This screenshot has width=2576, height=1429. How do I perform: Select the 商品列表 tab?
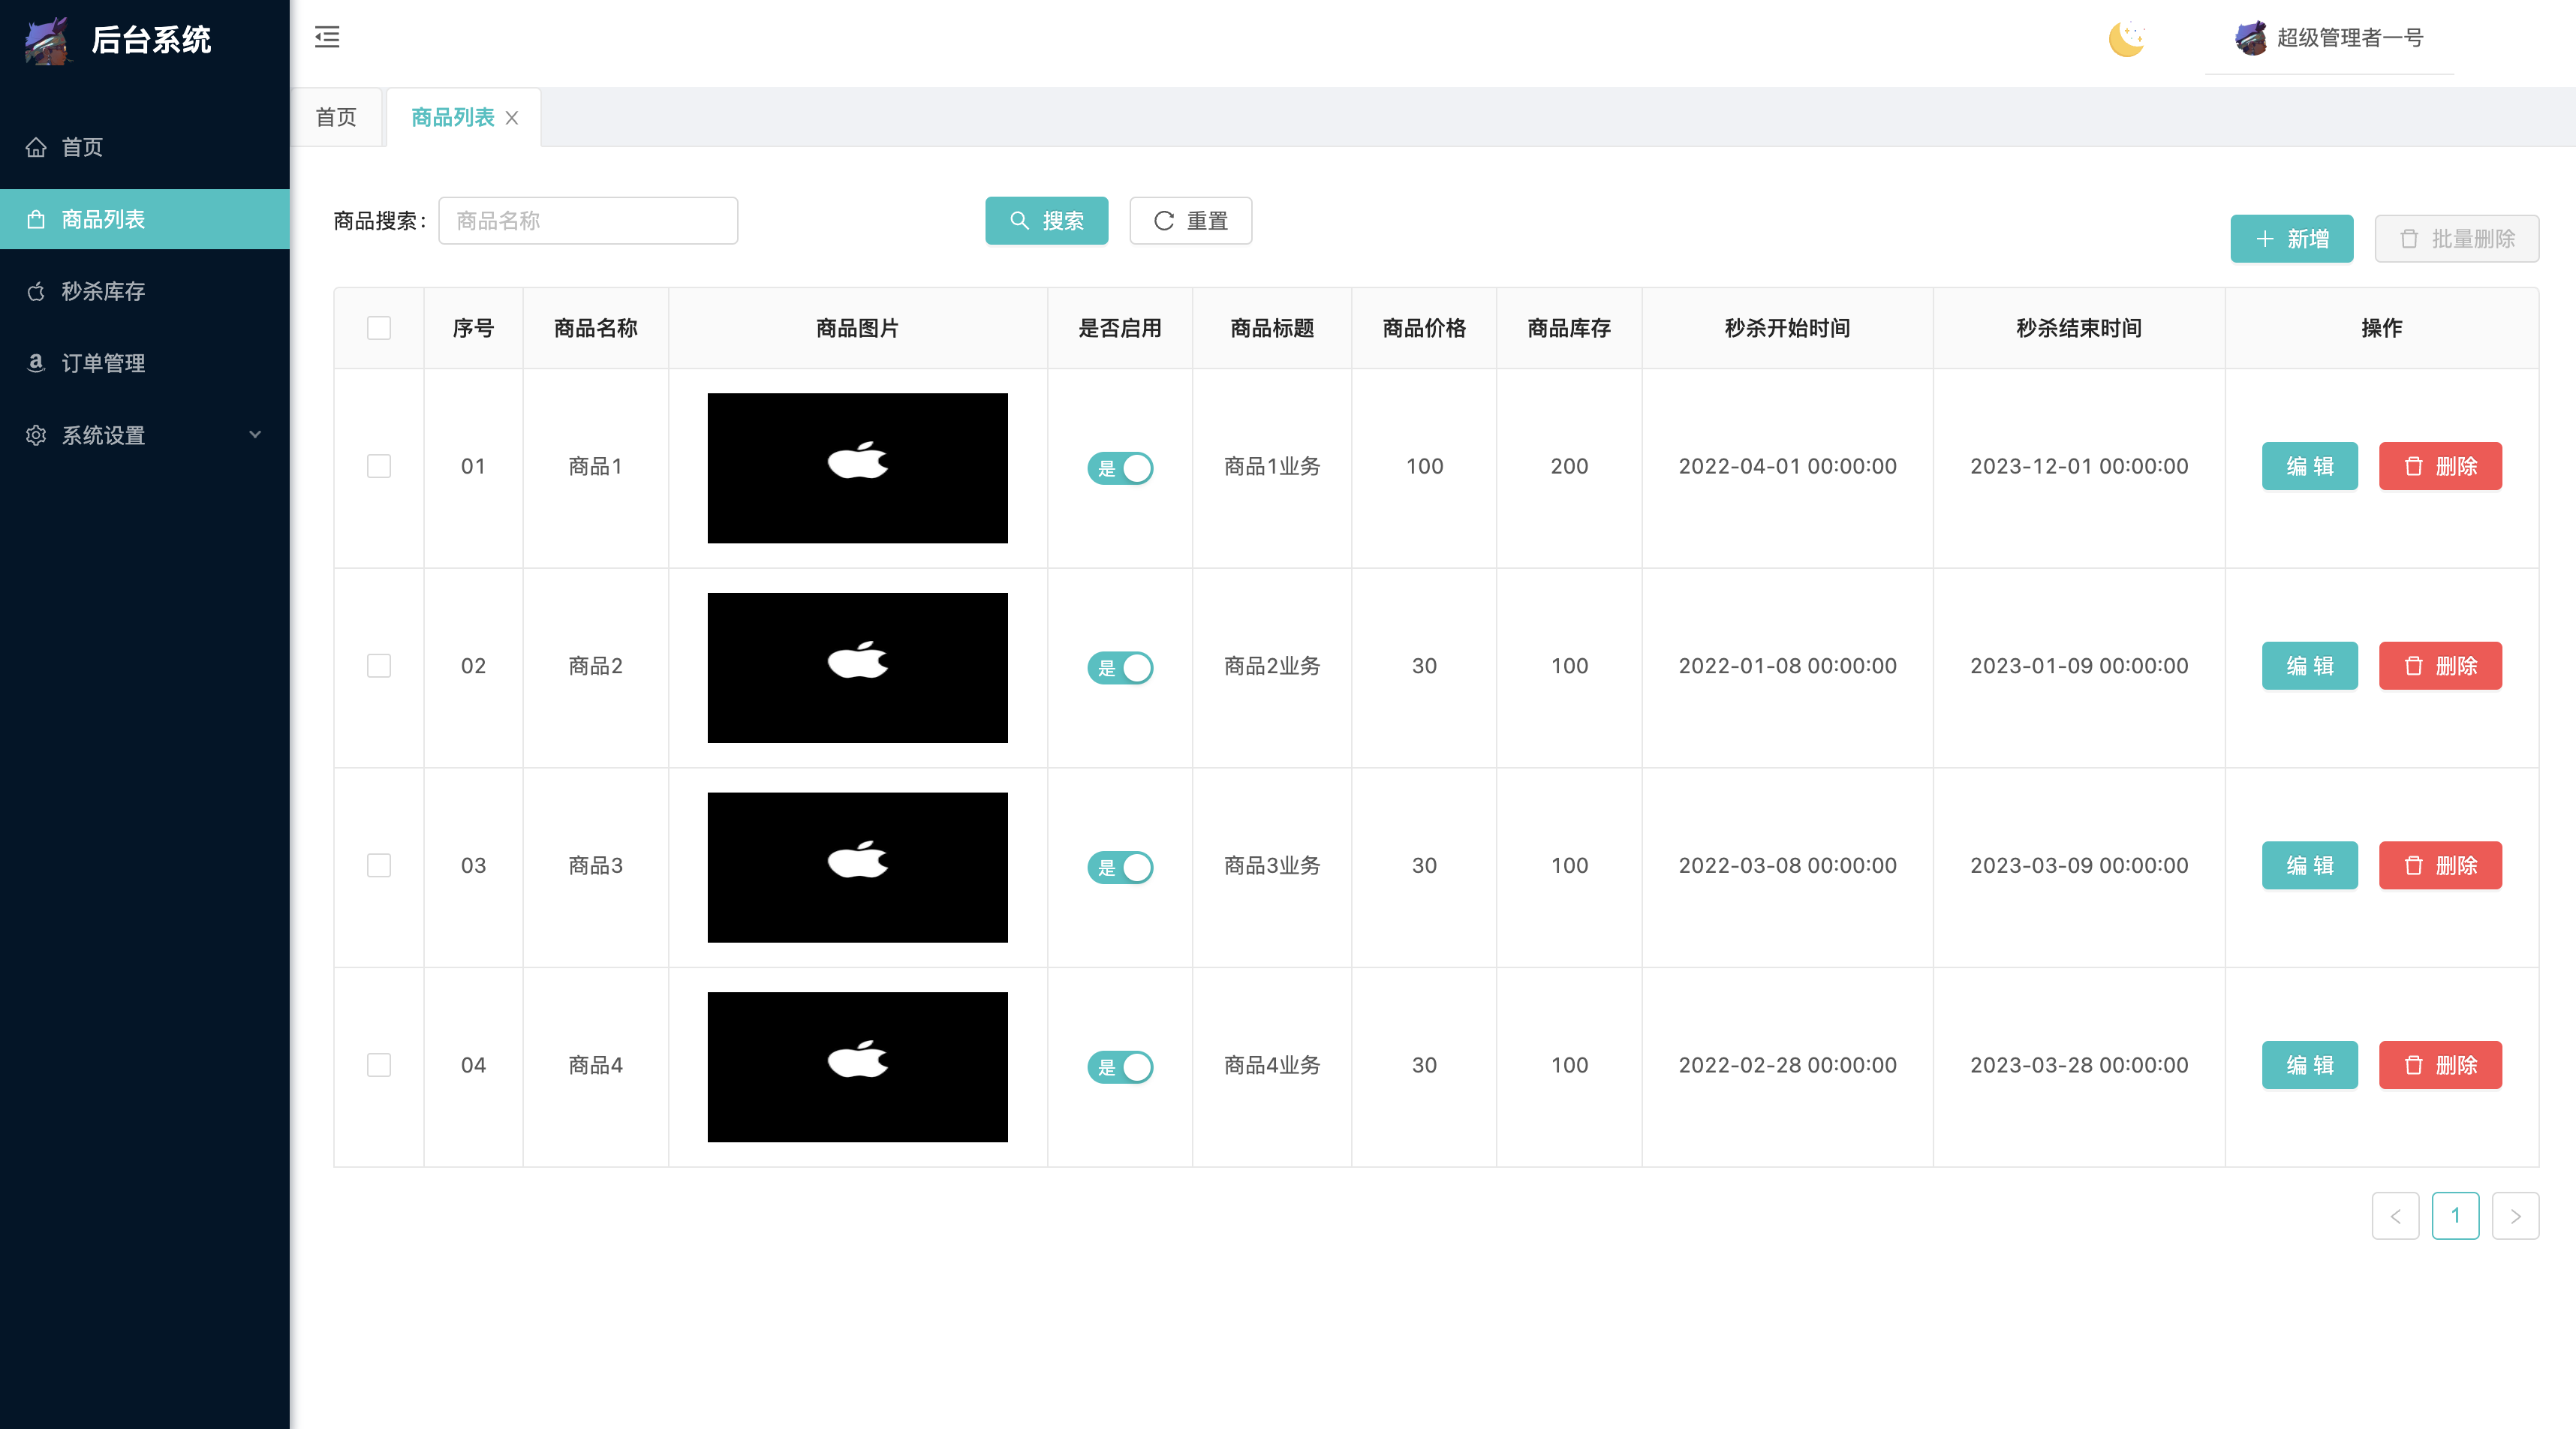[x=452, y=117]
